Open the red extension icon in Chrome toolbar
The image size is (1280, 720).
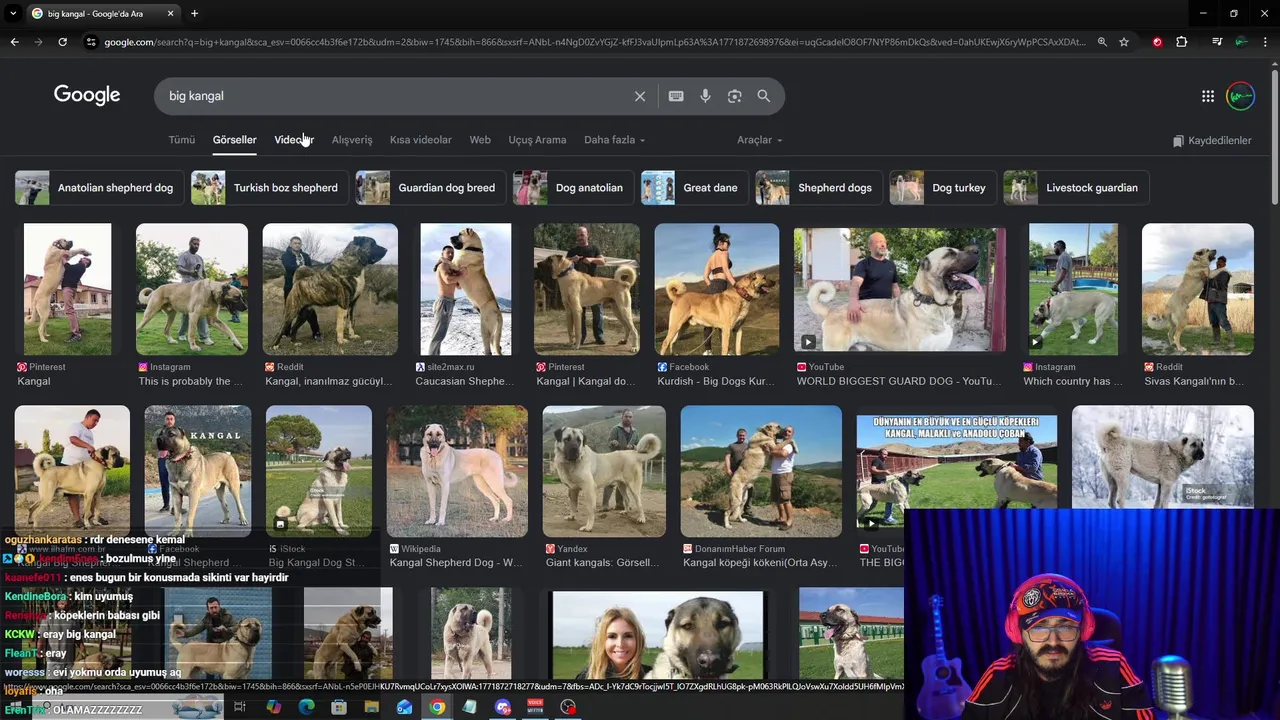click(1157, 42)
